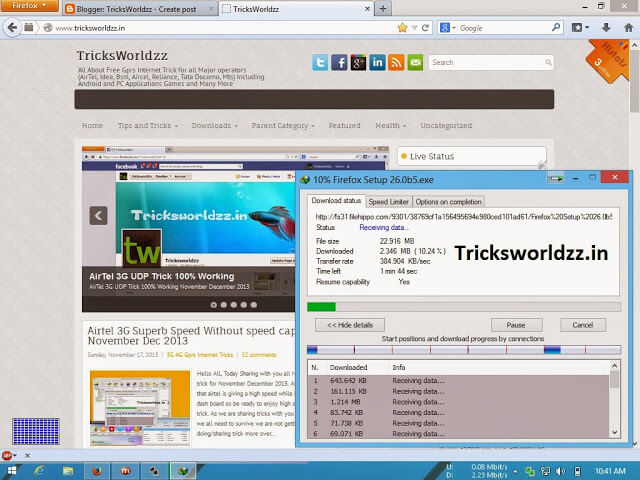Expand the Tips and Tricks menu
640x480 pixels.
point(148,125)
